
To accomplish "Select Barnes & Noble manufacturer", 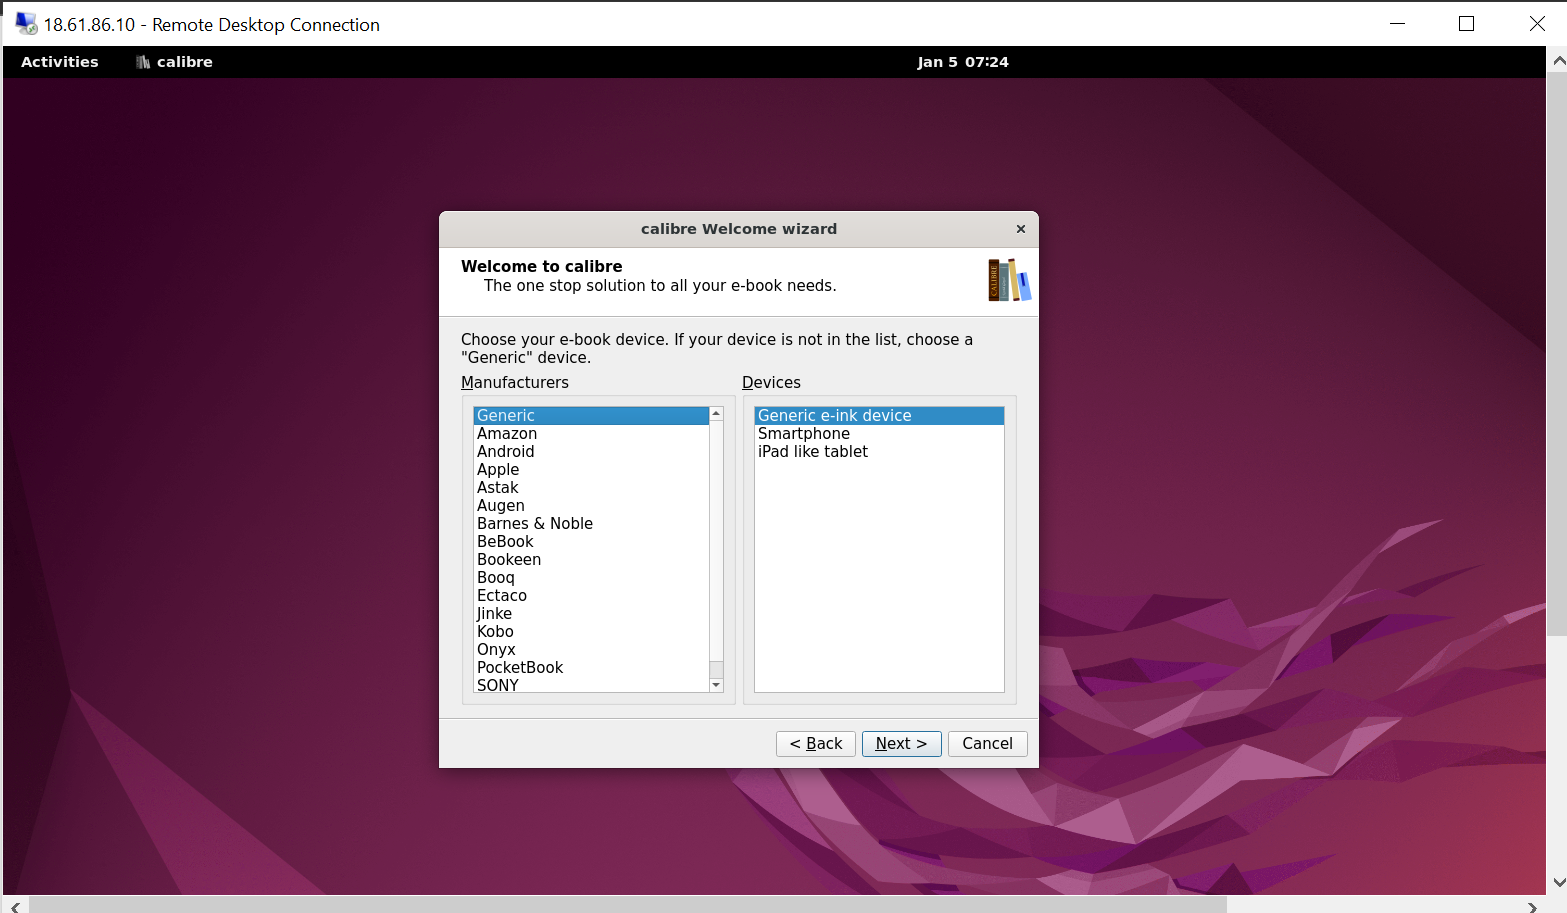I will pyautogui.click(x=591, y=524).
